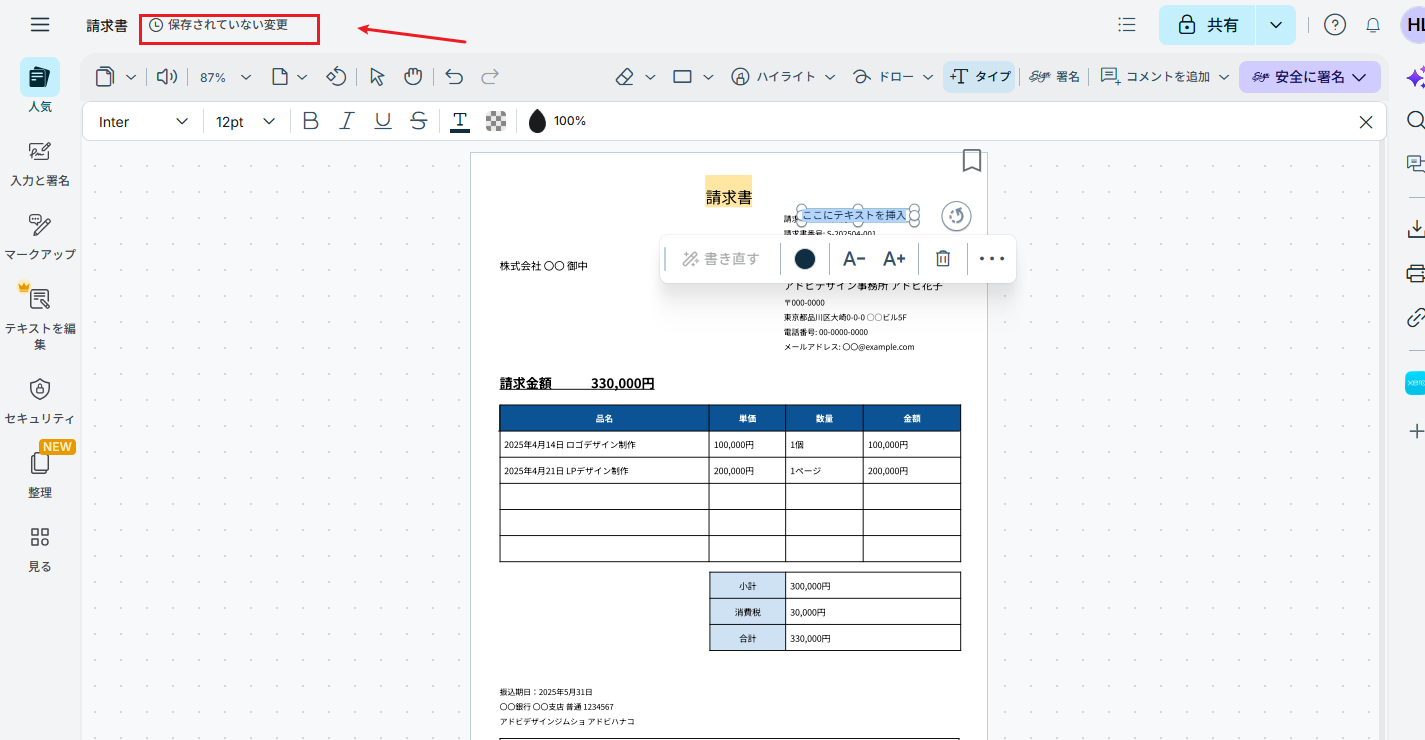Open the hamburger main menu
This screenshot has height=740, width=1425.
tap(40, 25)
